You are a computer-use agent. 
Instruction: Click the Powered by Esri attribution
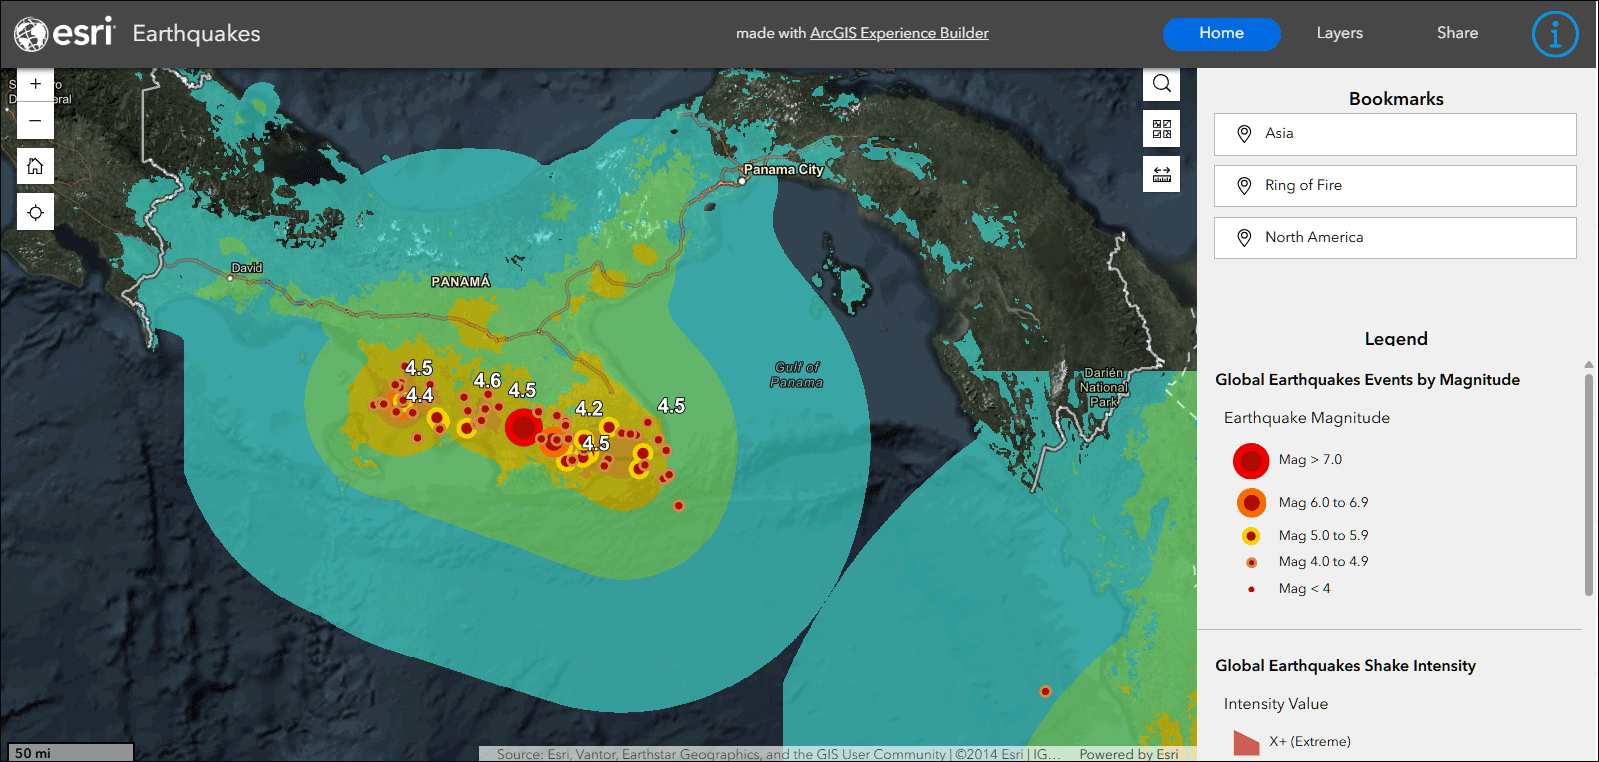[x=1128, y=754]
